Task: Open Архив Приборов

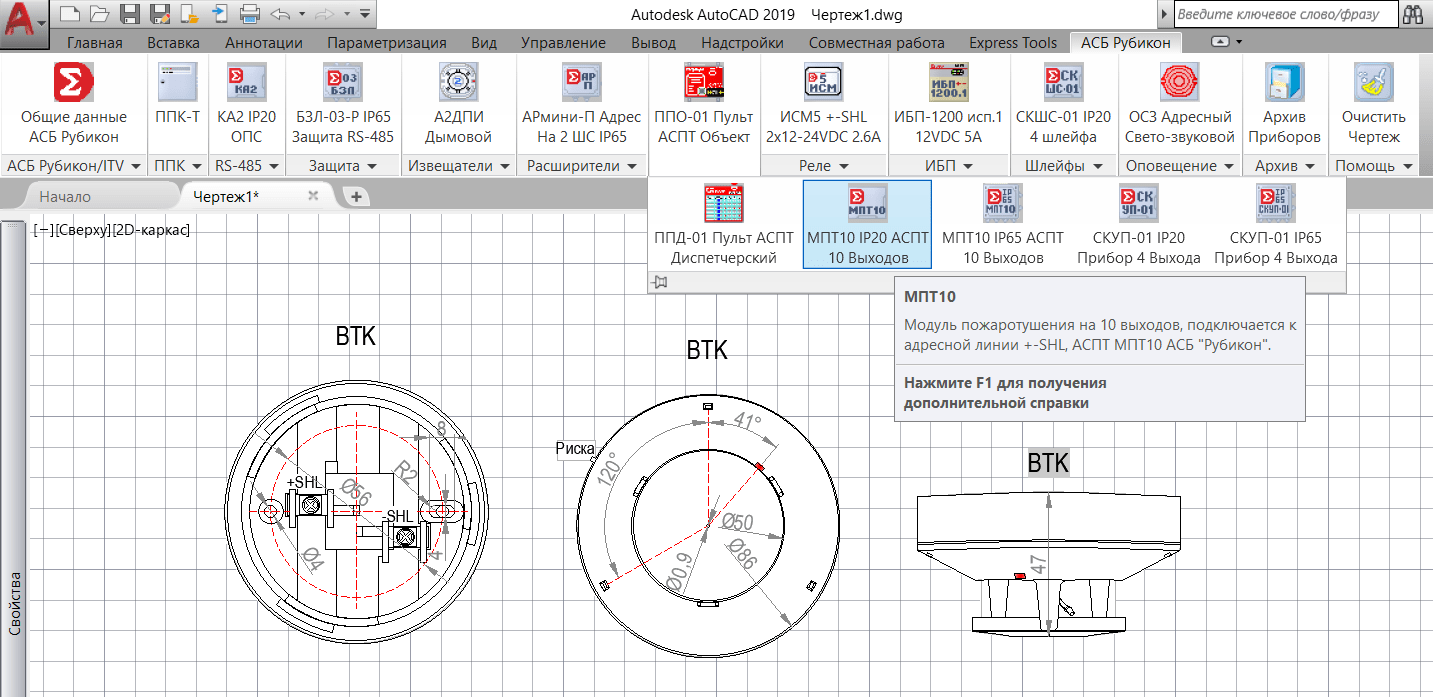Action: point(1285,105)
